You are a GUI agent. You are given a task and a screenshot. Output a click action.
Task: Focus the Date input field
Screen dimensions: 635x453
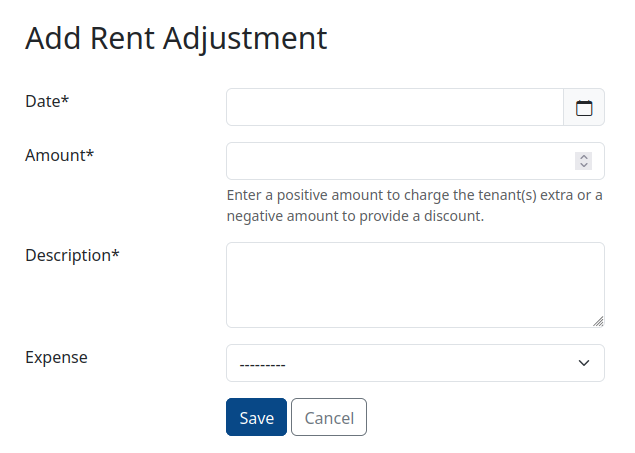tap(395, 107)
